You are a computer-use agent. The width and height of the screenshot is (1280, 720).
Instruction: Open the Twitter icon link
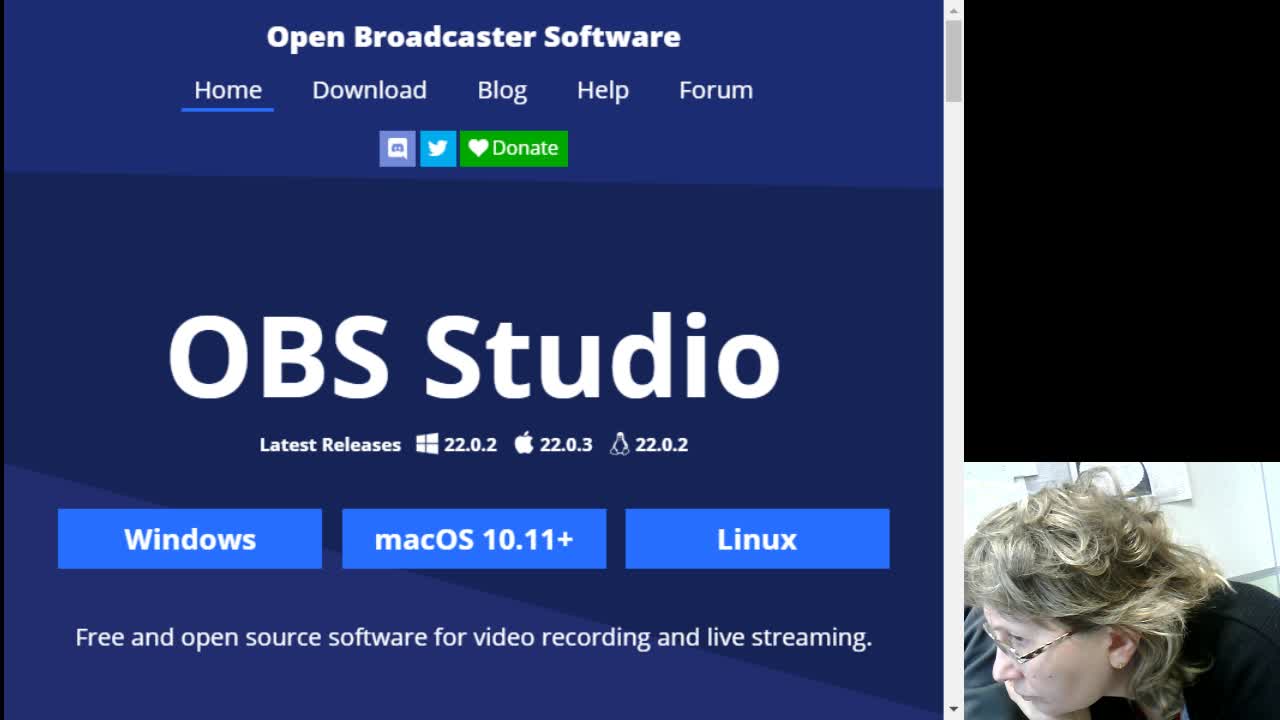pyautogui.click(x=438, y=149)
